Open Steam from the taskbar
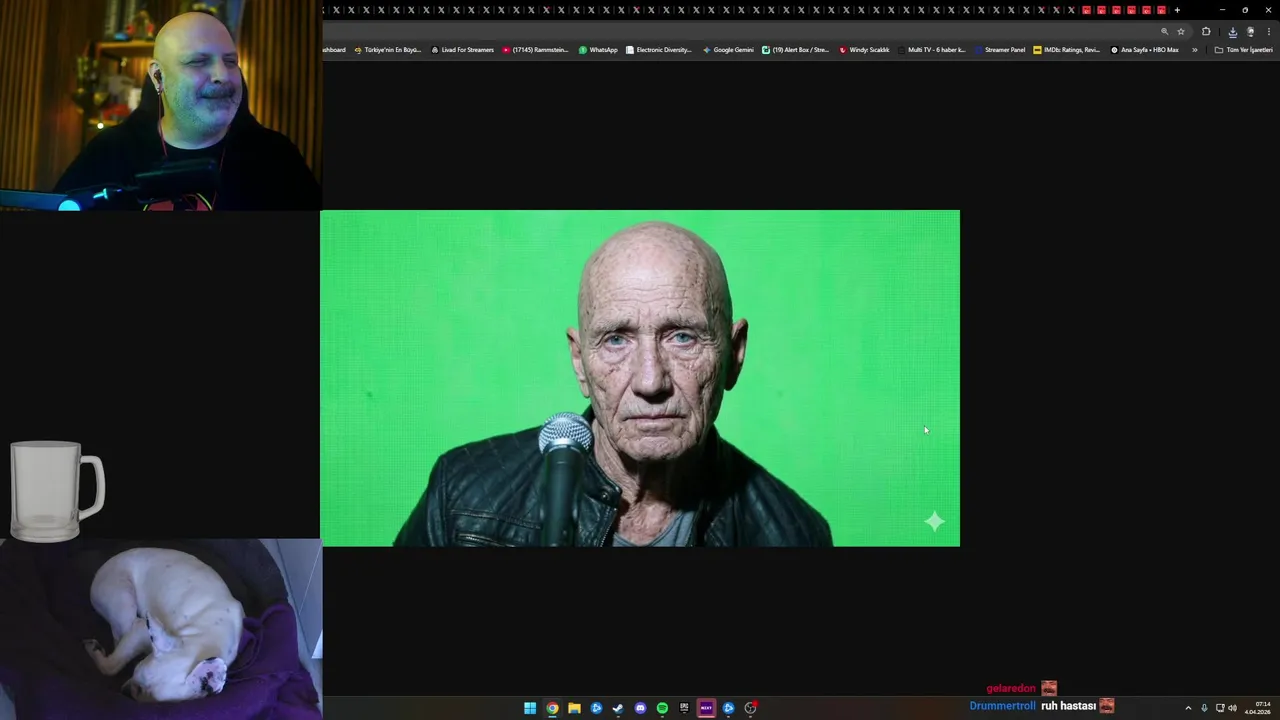 (618, 708)
